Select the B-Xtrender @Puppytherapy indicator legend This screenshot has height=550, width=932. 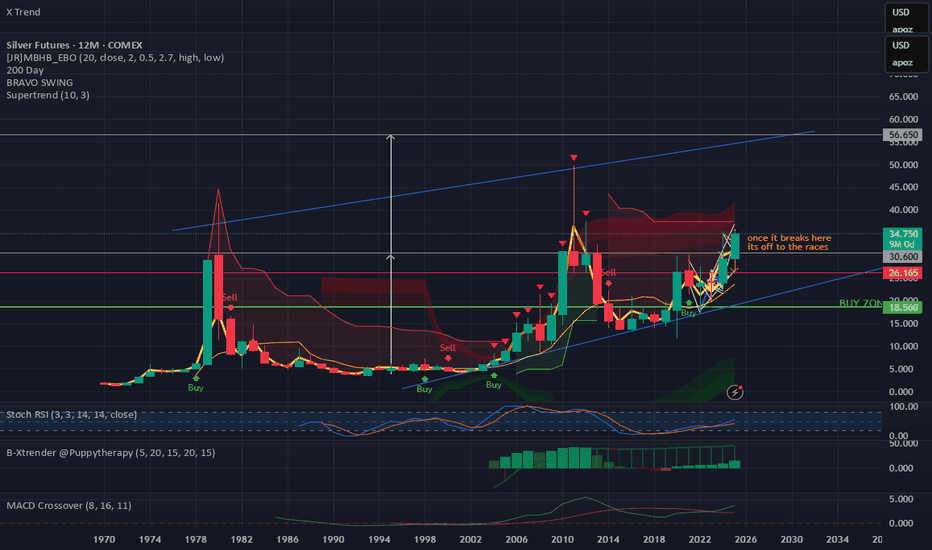coord(111,452)
